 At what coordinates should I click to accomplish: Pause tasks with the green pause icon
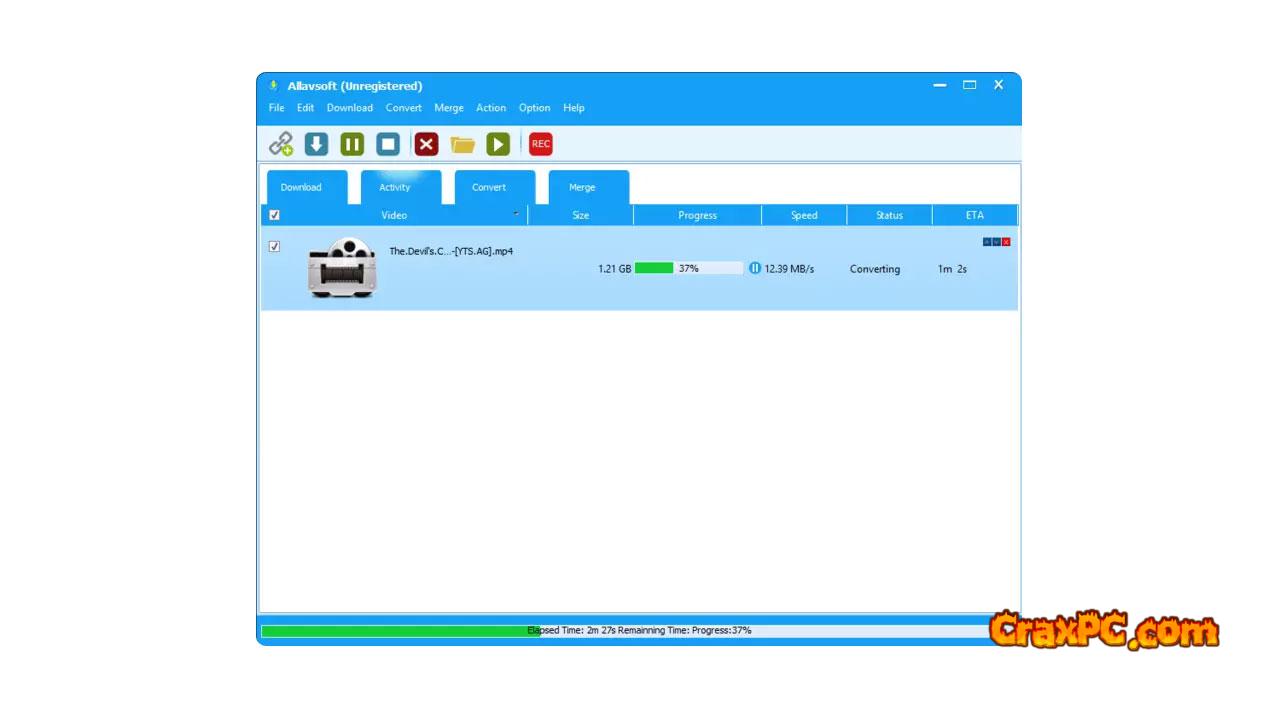tap(352, 144)
